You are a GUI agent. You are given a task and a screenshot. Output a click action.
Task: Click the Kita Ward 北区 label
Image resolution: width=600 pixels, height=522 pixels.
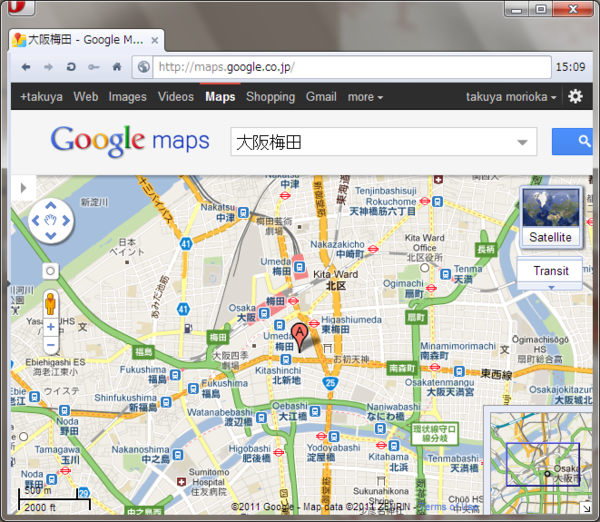pyautogui.click(x=336, y=280)
